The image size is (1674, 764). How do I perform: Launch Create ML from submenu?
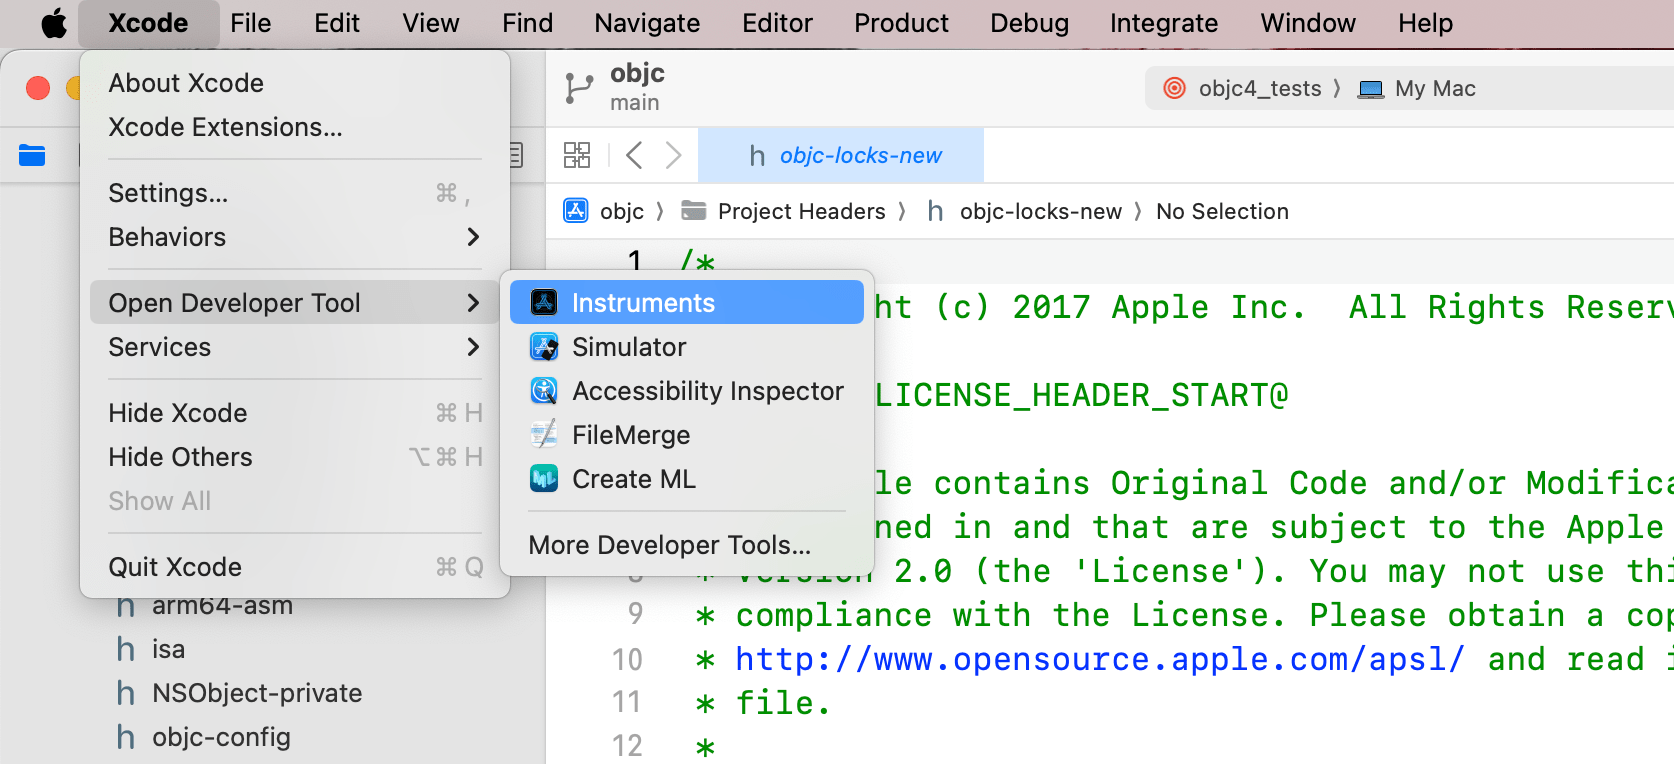point(687,479)
